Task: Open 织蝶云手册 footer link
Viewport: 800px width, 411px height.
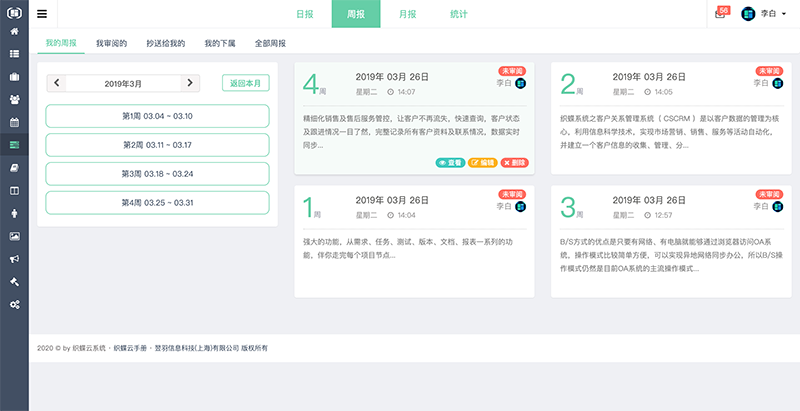Action: 130,348
